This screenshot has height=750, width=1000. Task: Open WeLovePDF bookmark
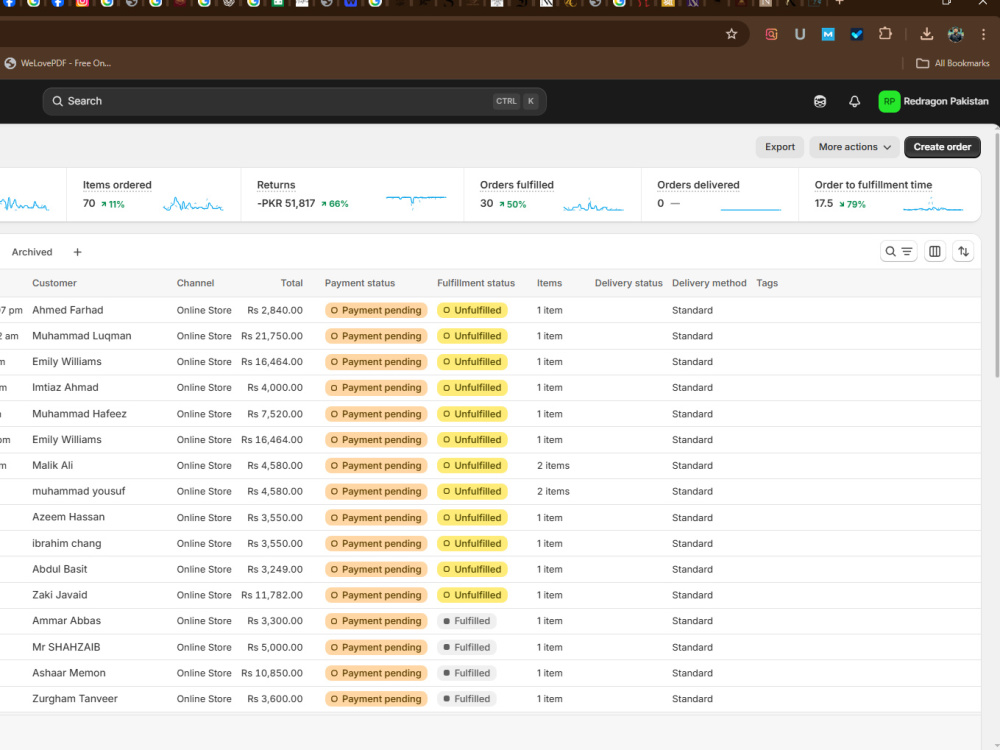(57, 63)
